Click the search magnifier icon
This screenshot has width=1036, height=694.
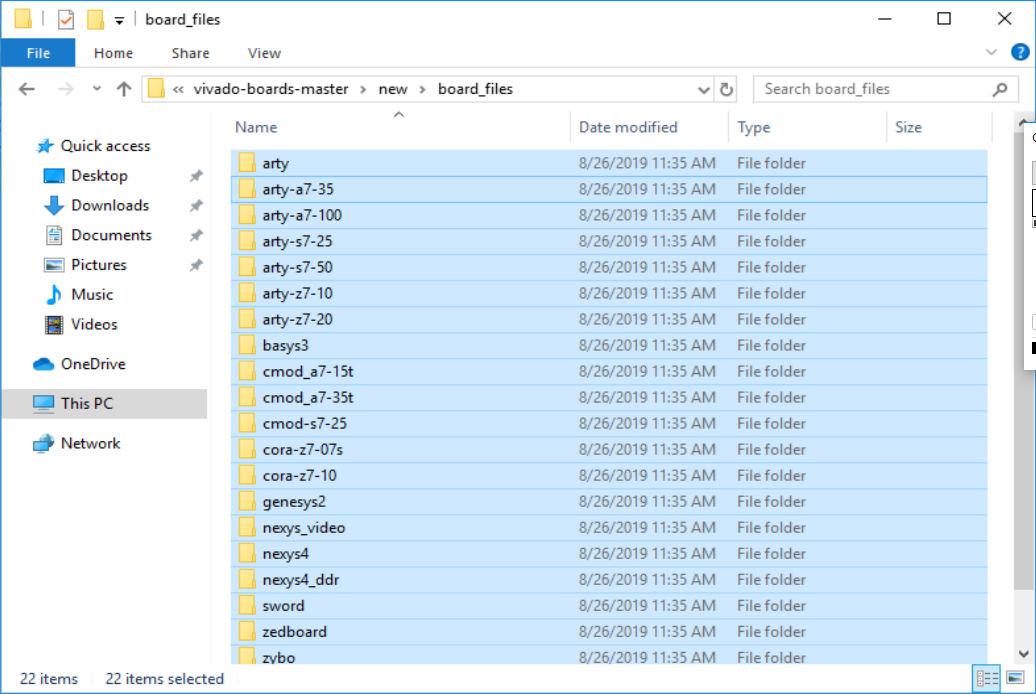[1000, 89]
